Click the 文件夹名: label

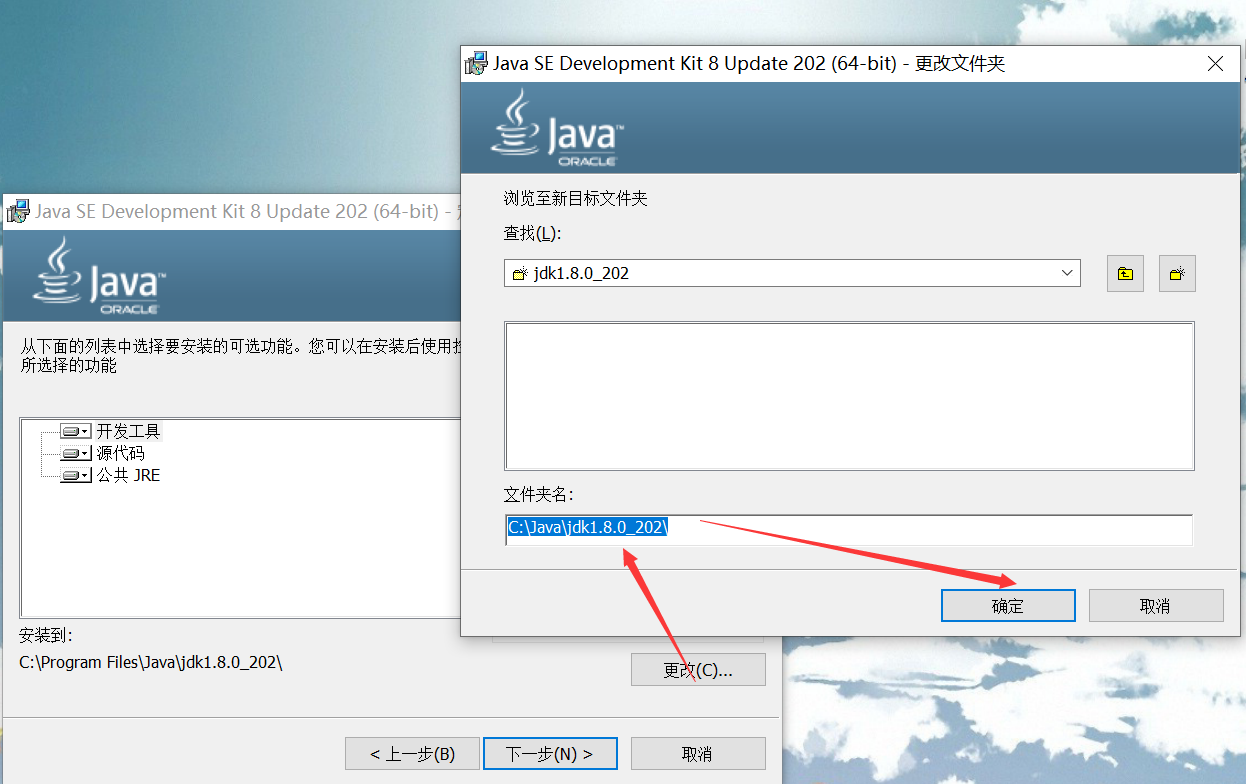538,494
